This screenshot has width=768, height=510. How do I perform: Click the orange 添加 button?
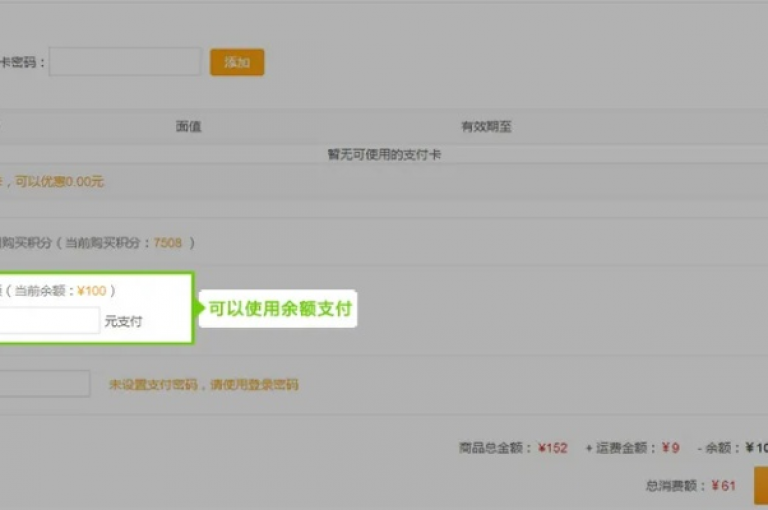pyautogui.click(x=237, y=62)
